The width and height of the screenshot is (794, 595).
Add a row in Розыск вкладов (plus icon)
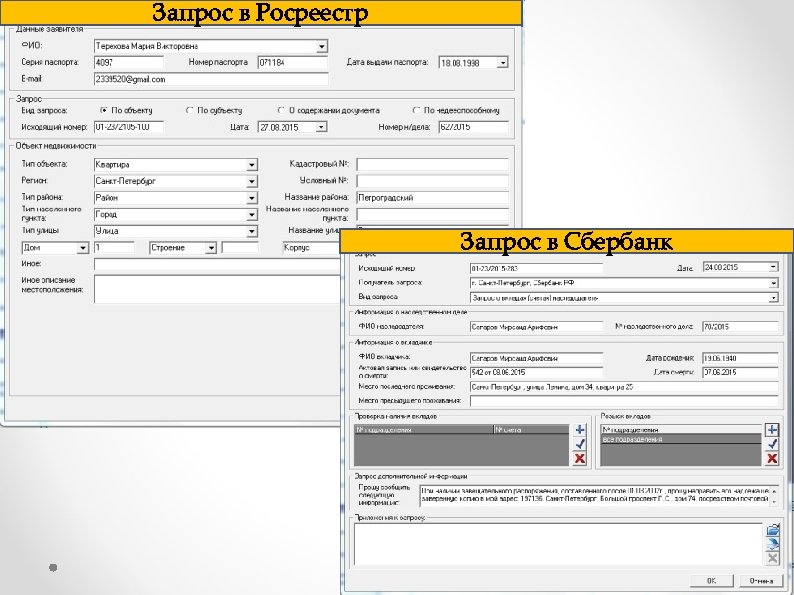pyautogui.click(x=772, y=430)
